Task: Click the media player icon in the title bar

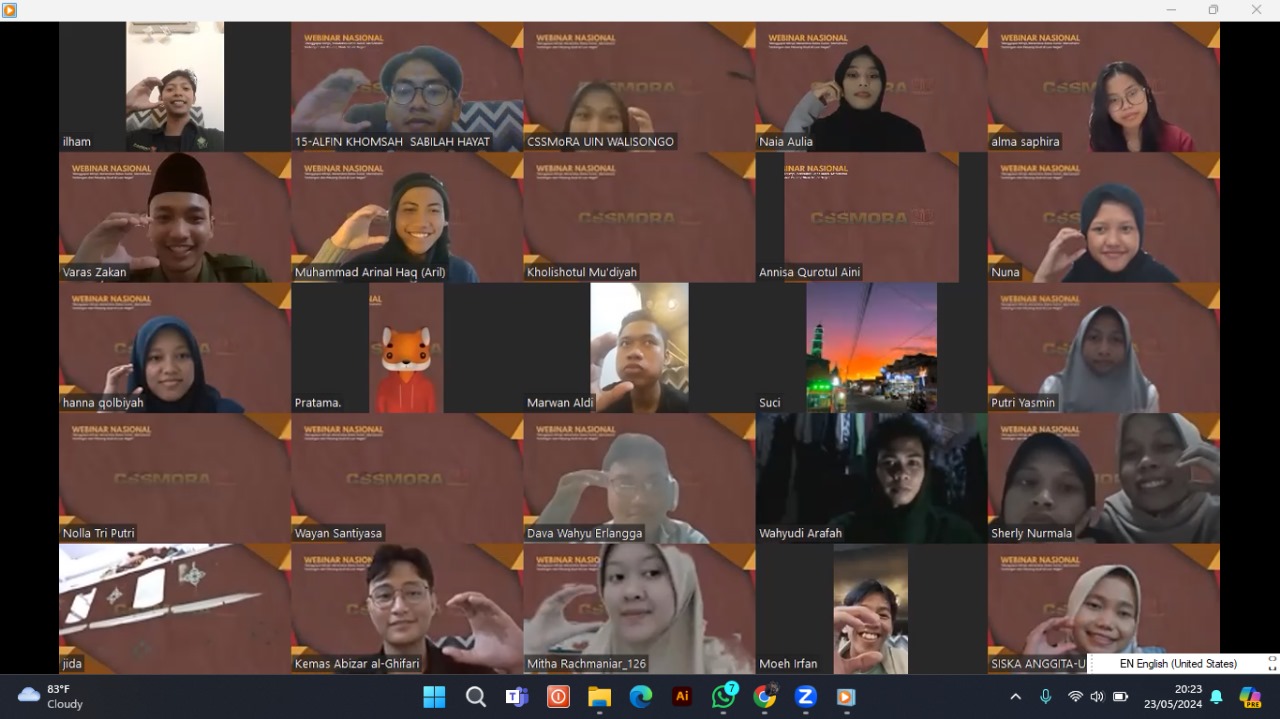Action: (10, 10)
